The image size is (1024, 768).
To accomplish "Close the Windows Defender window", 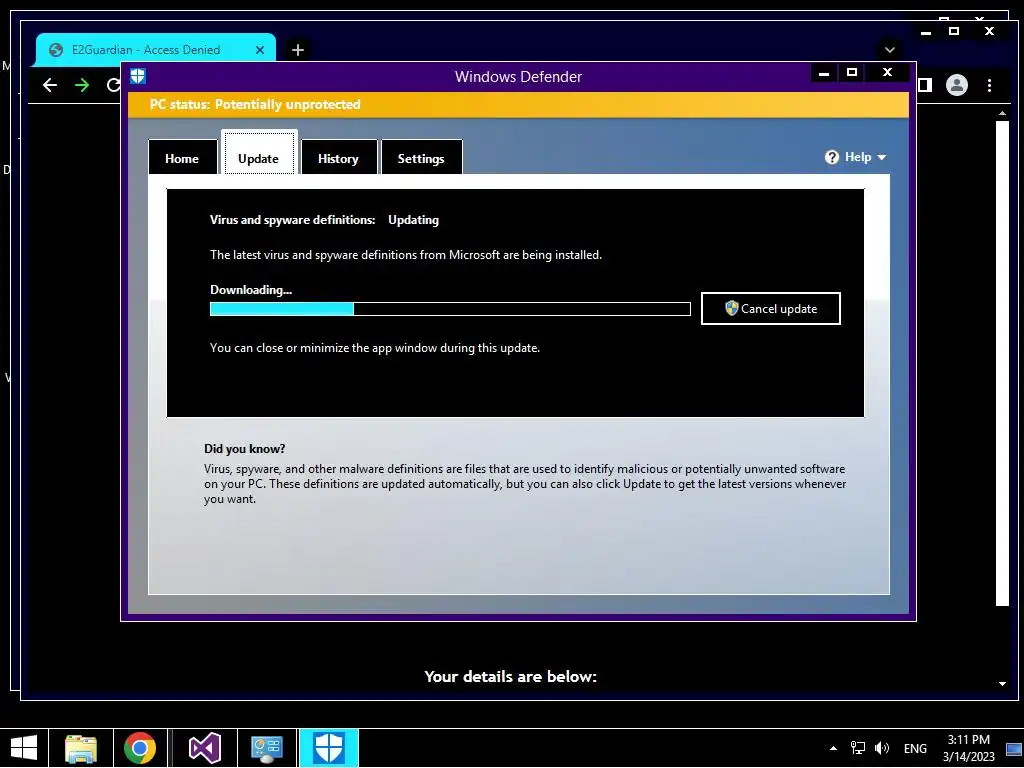I will pos(887,72).
